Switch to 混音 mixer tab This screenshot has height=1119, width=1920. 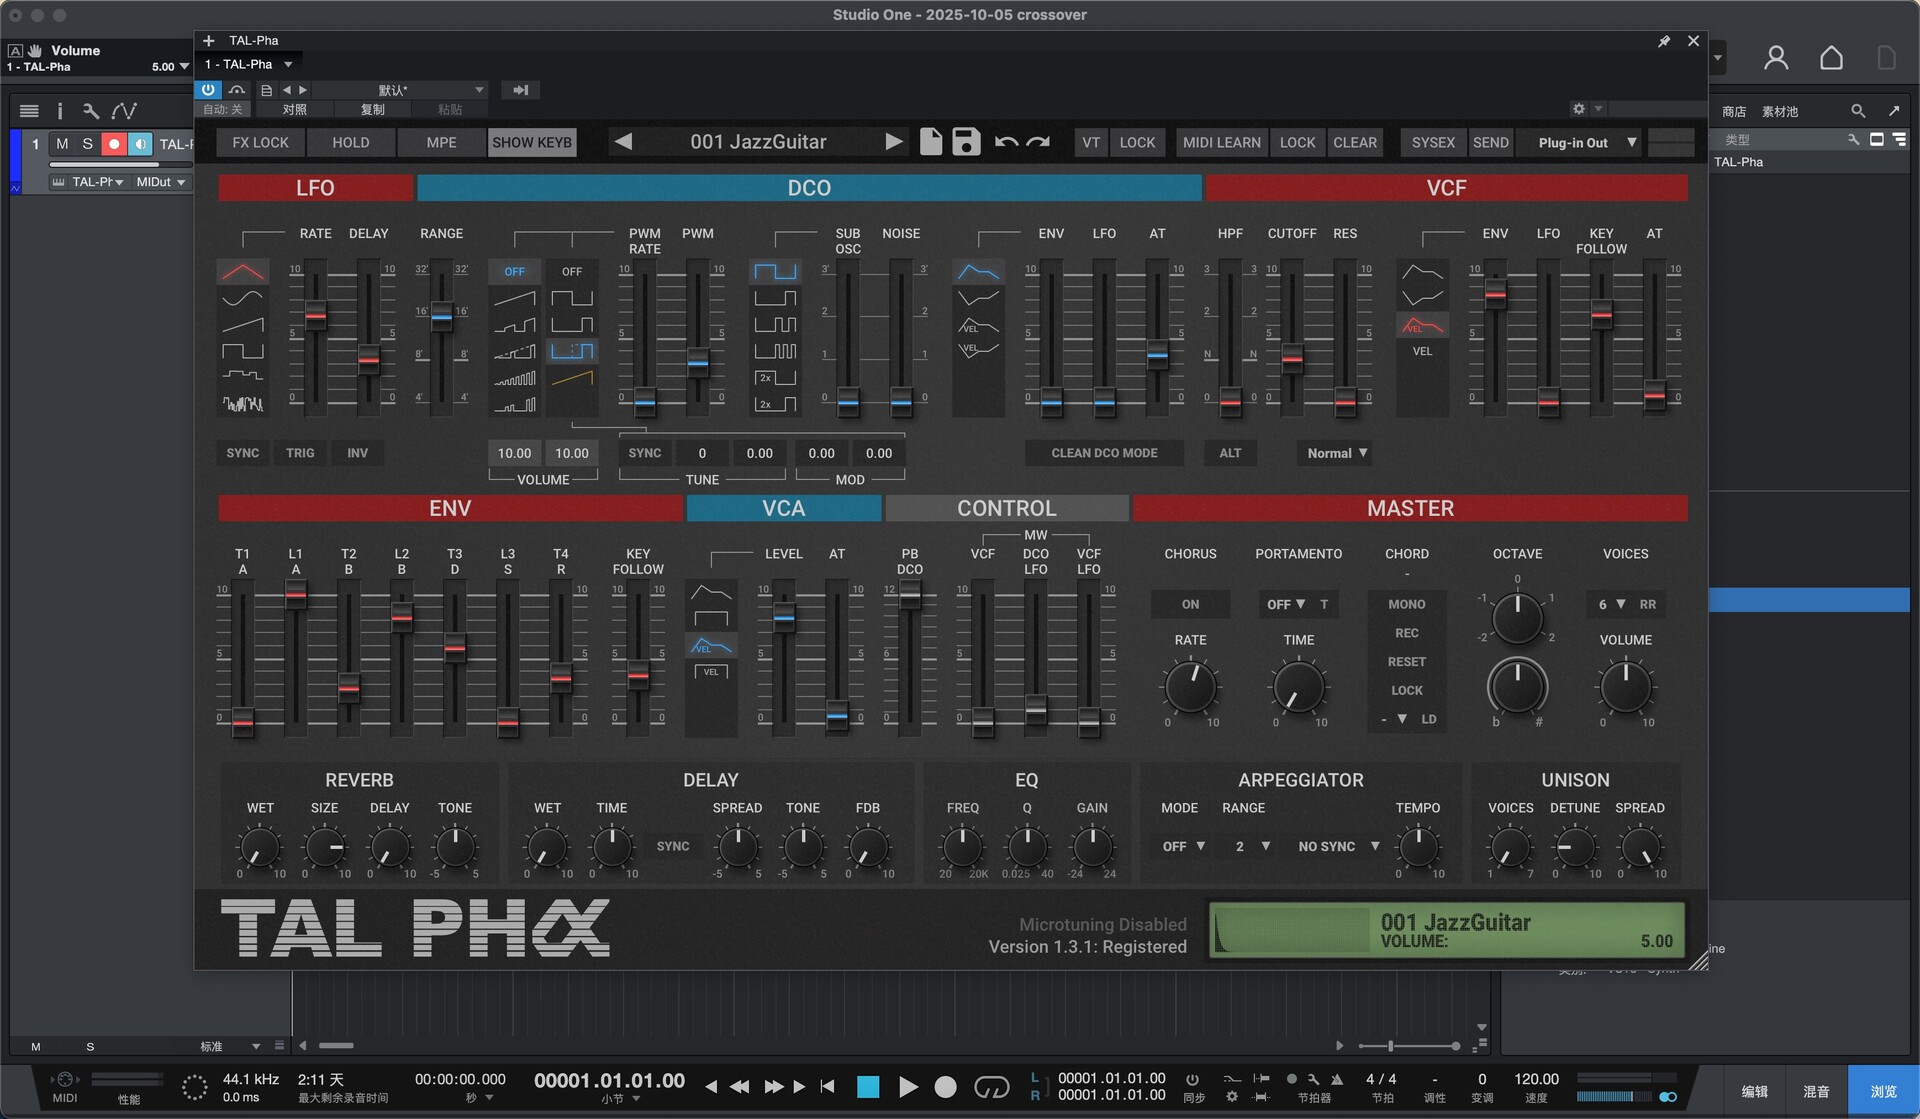pos(1816,1091)
